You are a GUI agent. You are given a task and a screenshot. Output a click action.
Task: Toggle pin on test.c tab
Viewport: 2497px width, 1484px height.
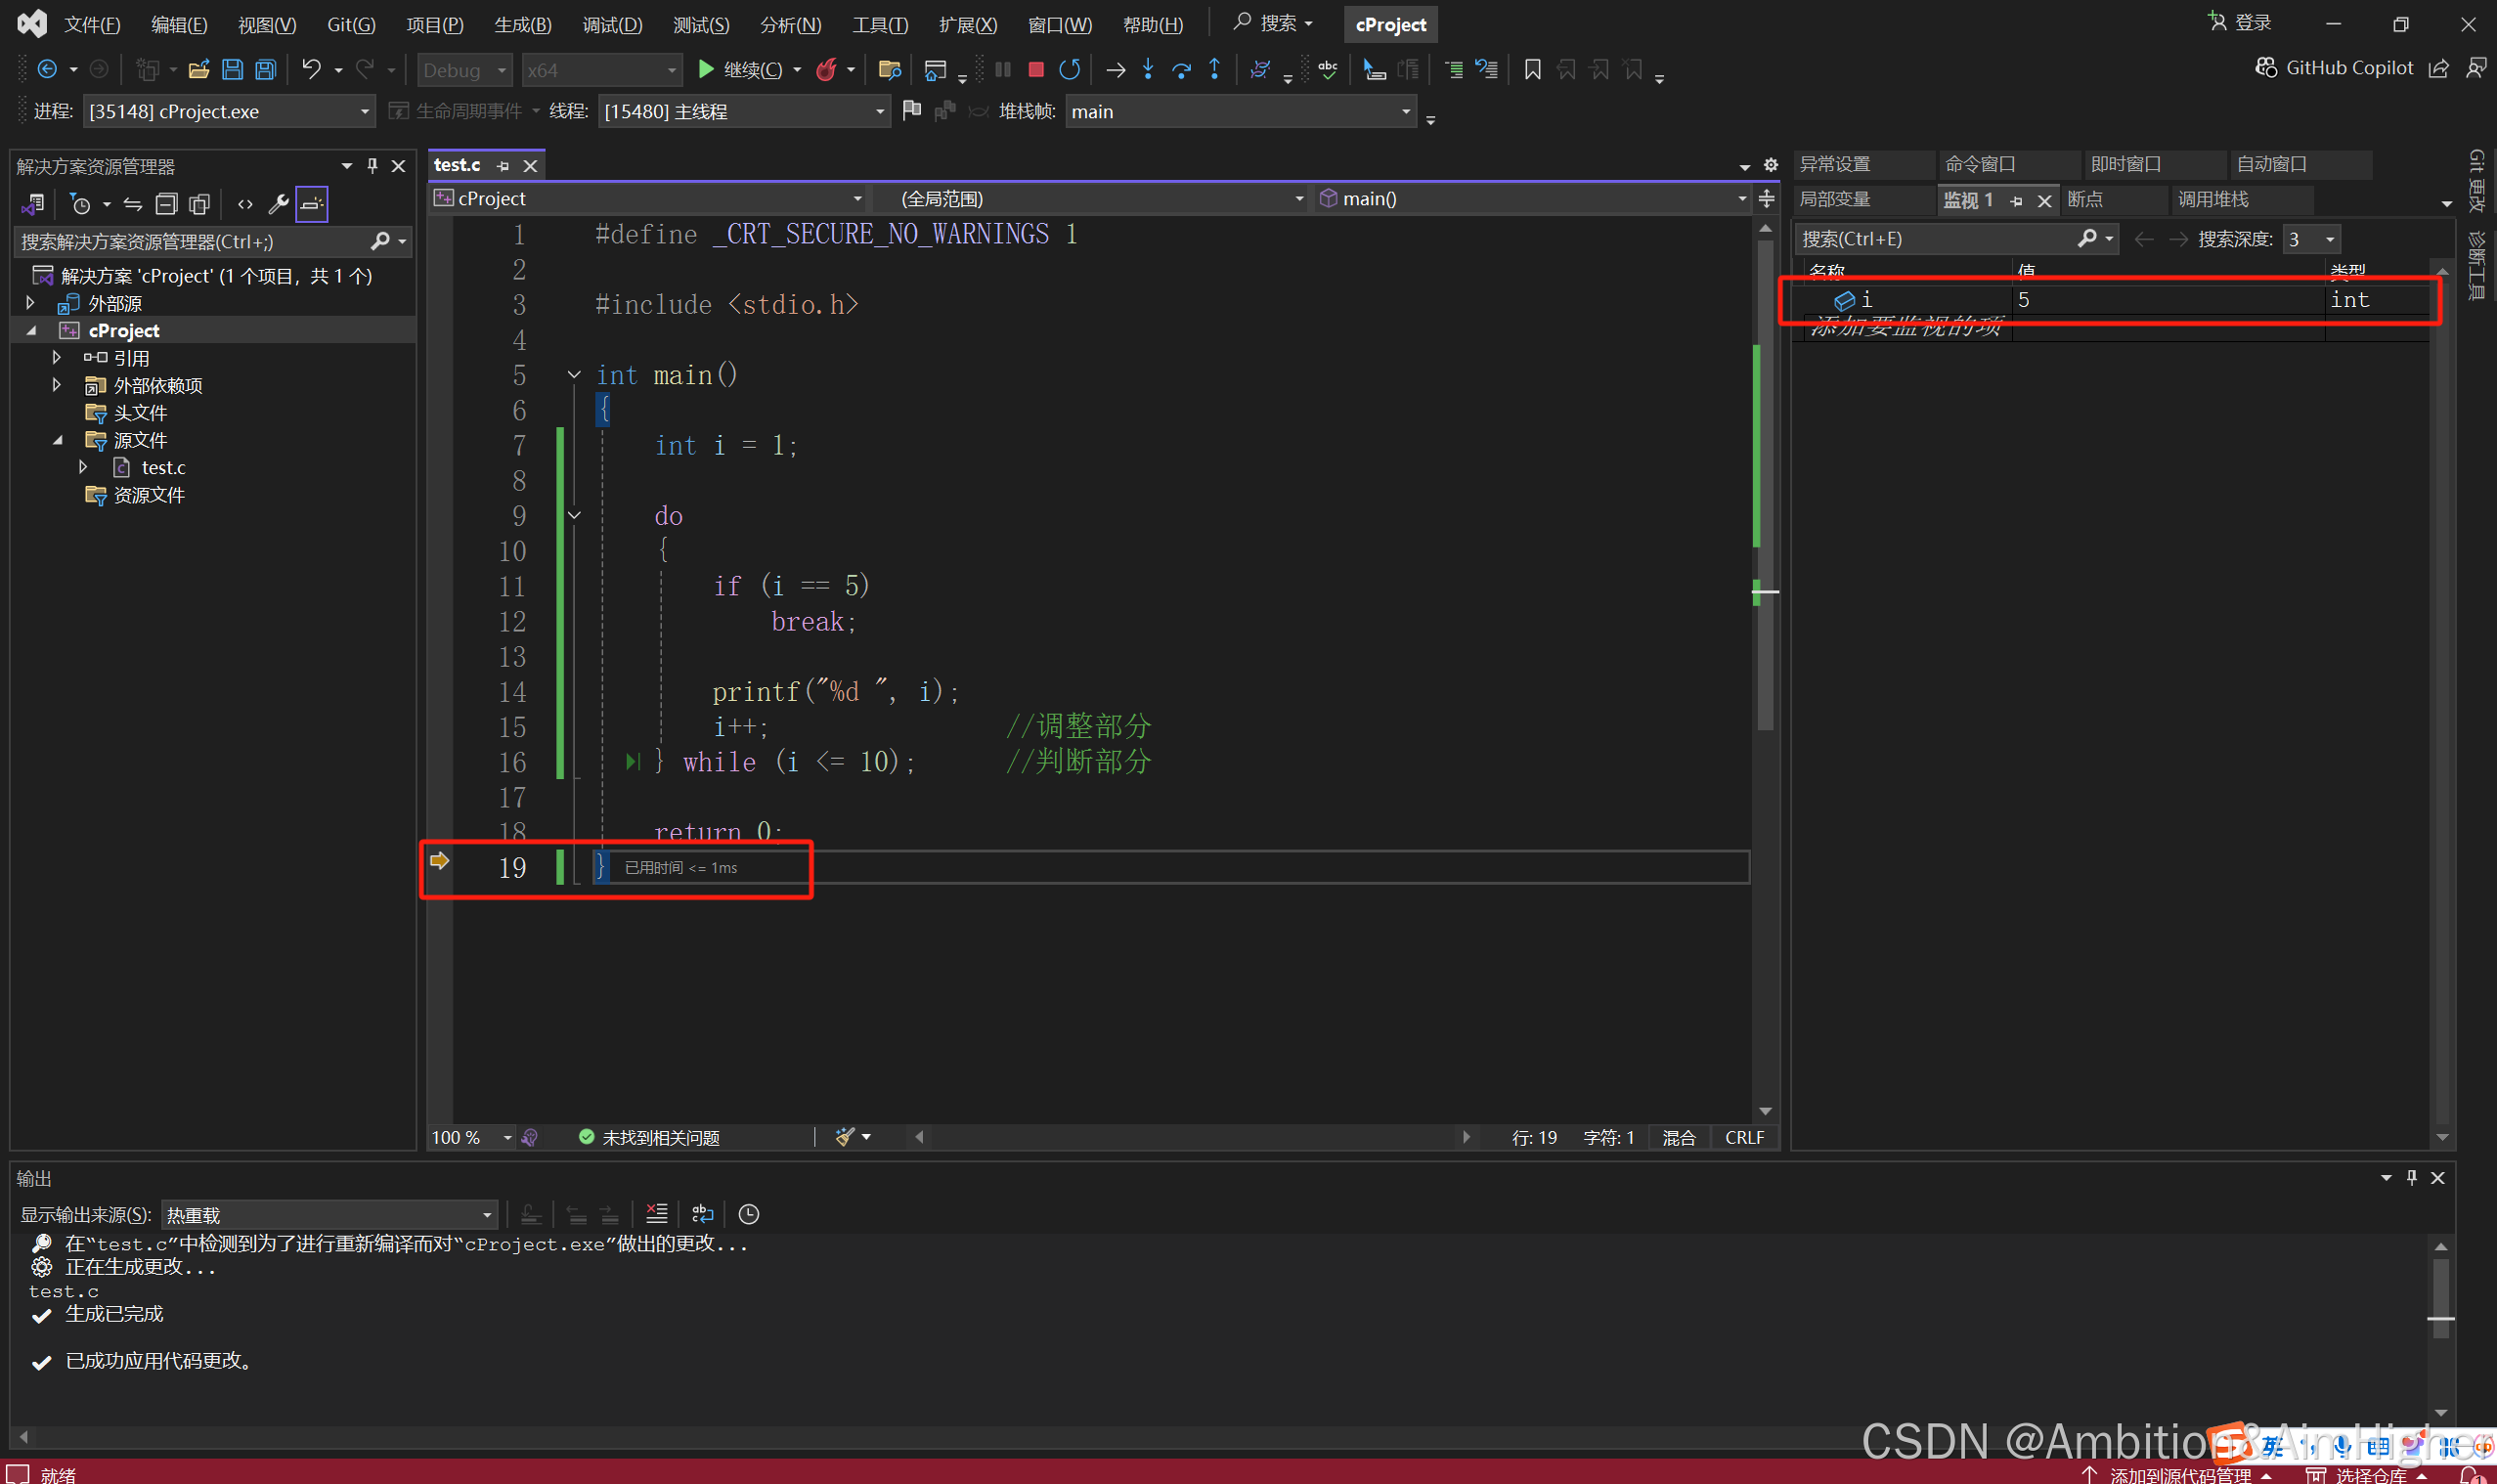pos(503,166)
